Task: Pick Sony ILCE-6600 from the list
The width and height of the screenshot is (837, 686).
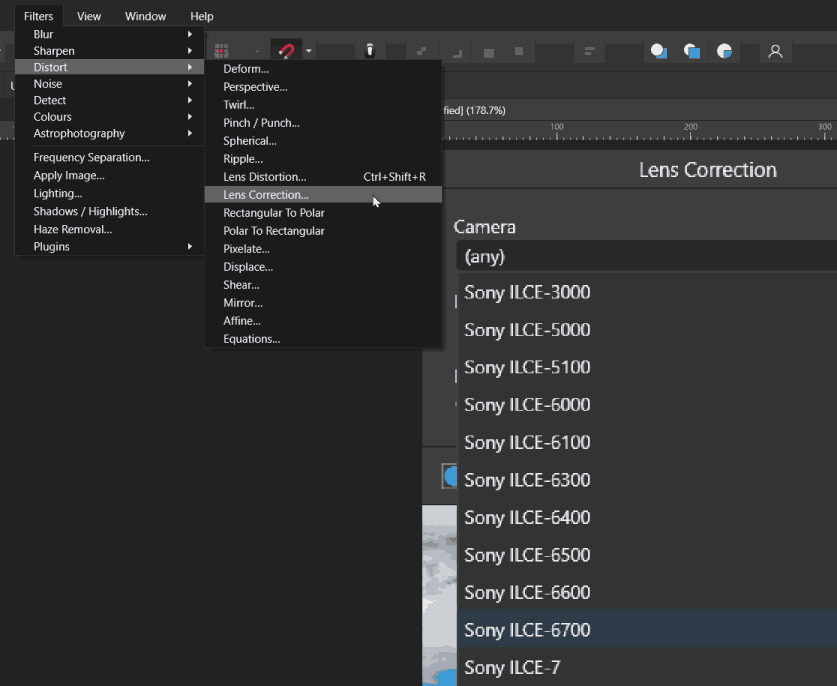Action: click(647, 593)
